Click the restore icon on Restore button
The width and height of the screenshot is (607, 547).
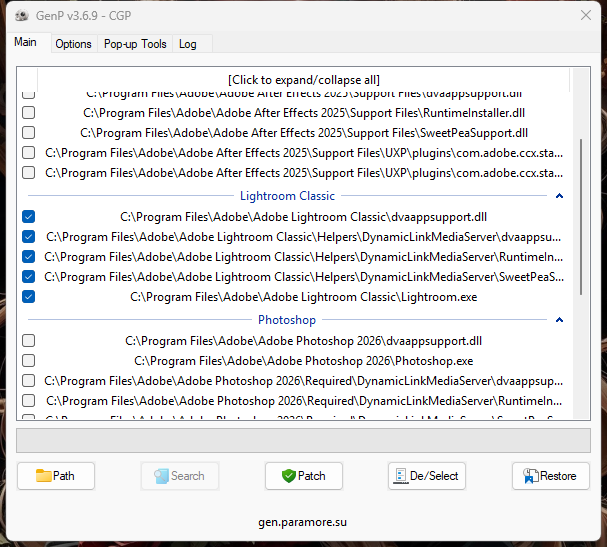coord(530,476)
